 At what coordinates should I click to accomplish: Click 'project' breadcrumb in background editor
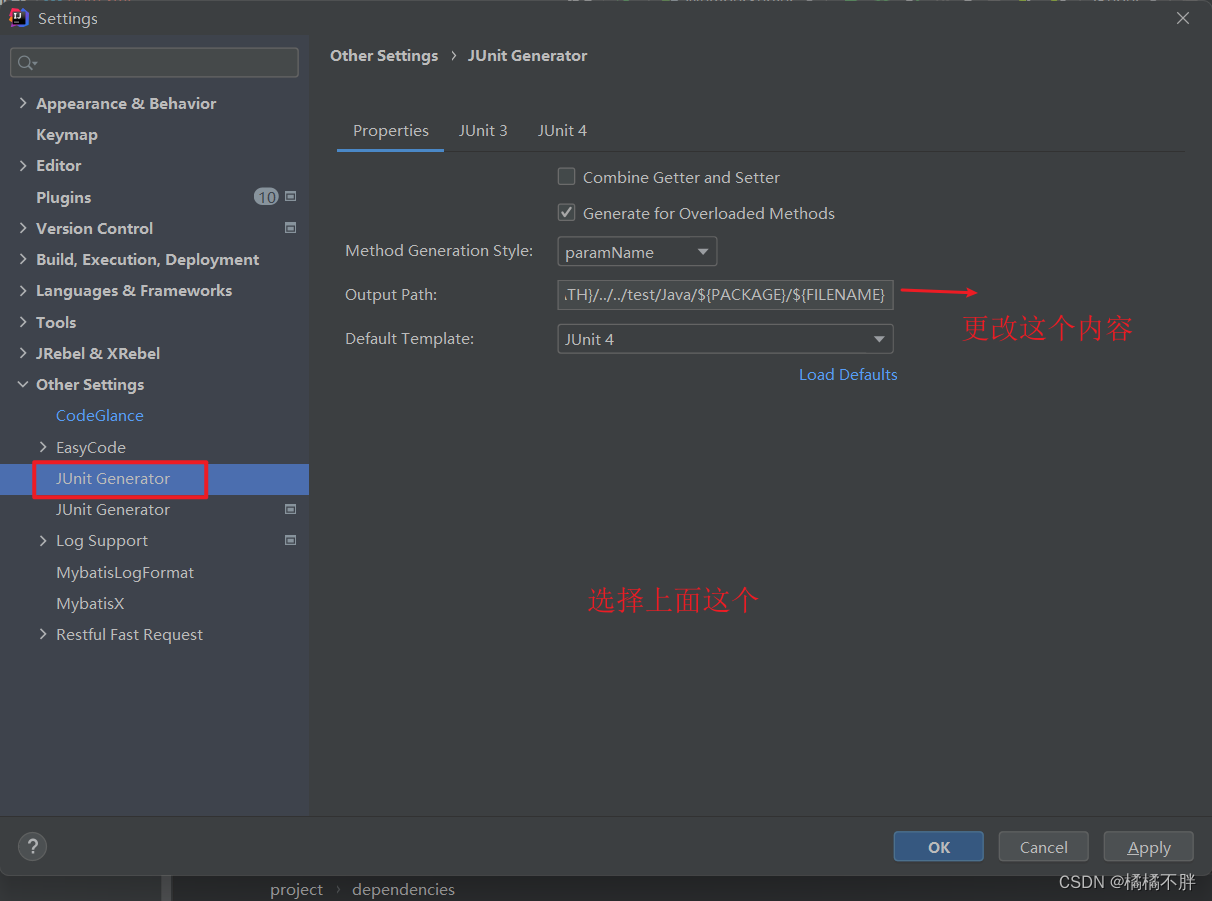[x=296, y=889]
